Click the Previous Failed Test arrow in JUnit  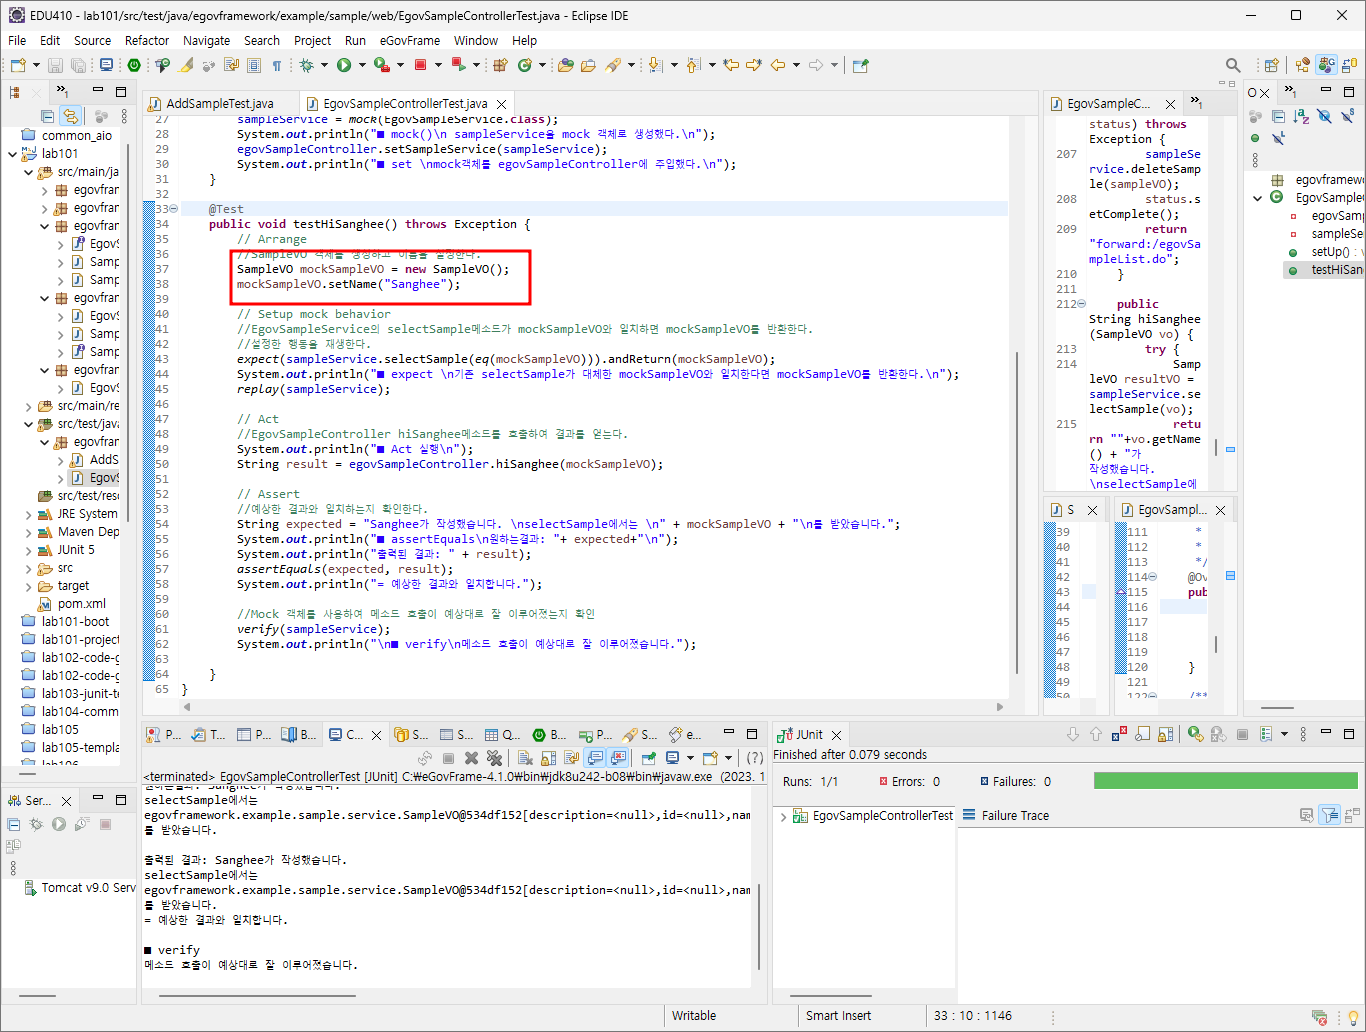tap(1096, 734)
